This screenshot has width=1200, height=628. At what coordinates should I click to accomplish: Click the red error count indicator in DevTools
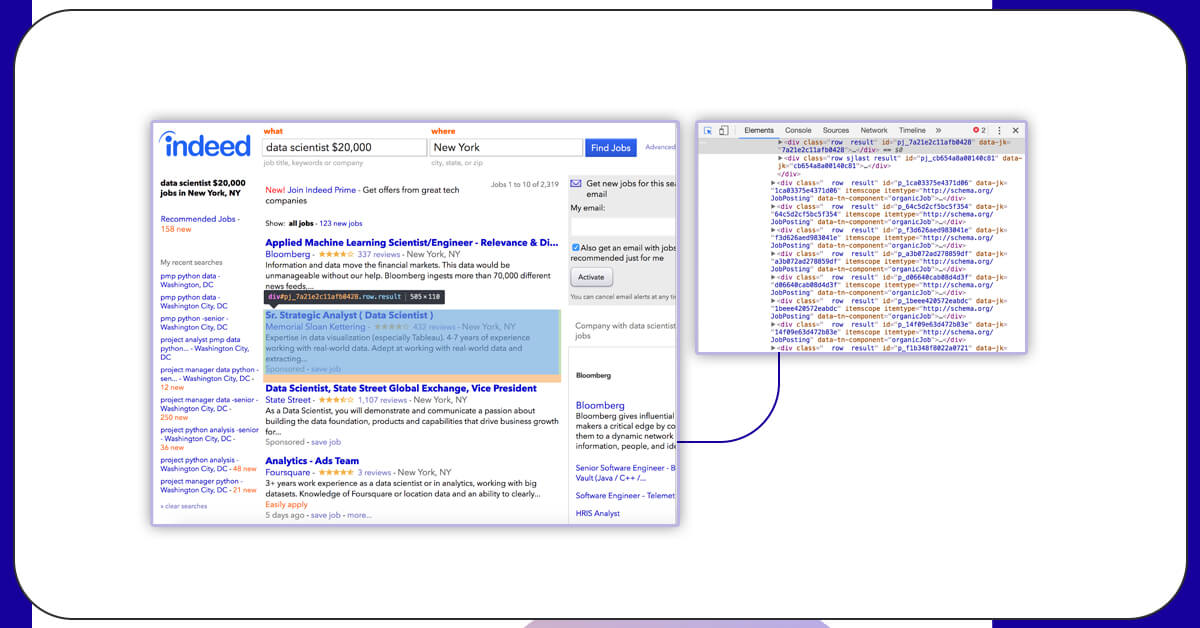(x=979, y=130)
